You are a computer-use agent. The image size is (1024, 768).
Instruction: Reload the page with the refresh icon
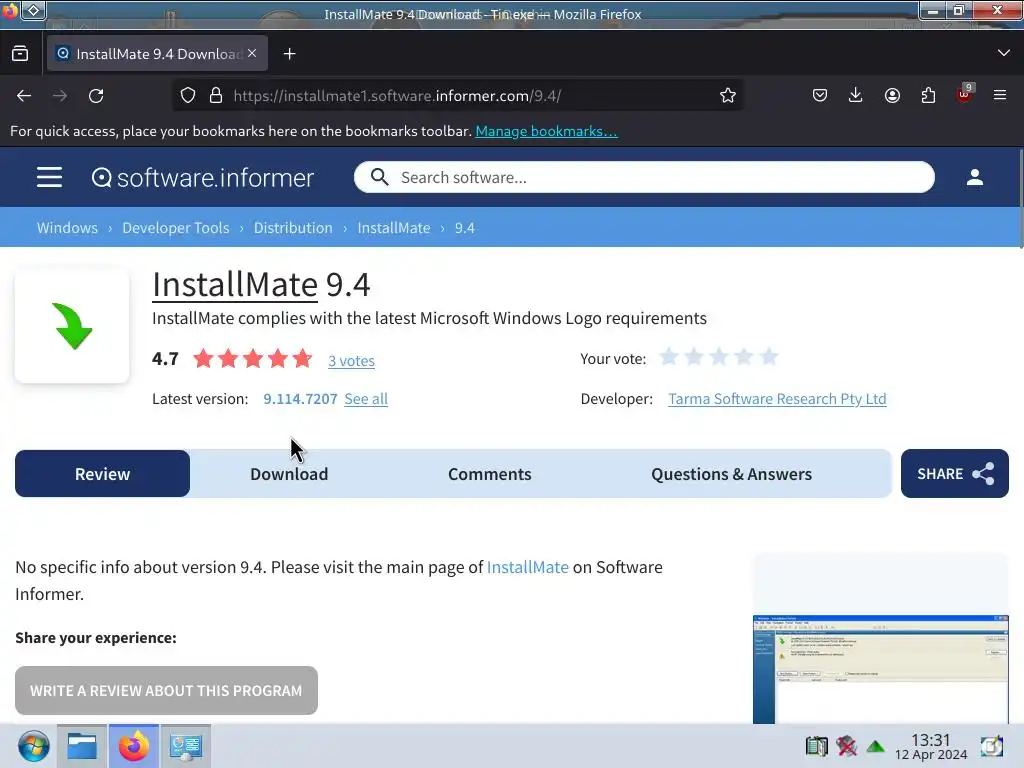[96, 96]
